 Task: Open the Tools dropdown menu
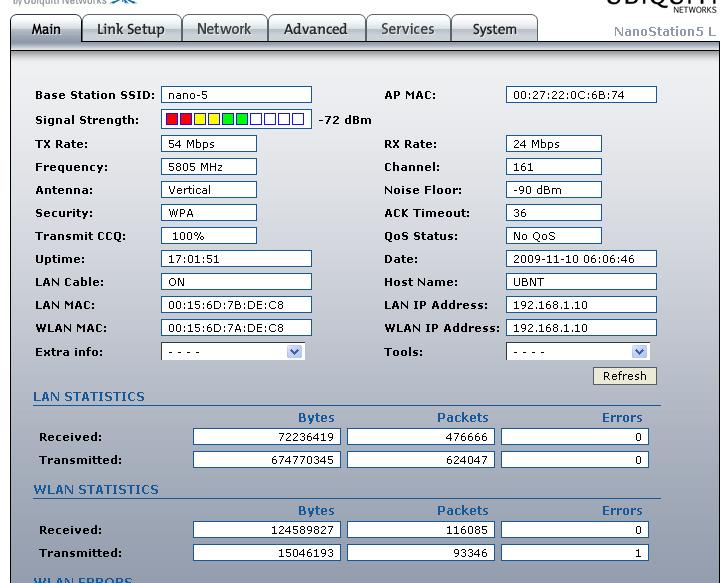point(577,352)
